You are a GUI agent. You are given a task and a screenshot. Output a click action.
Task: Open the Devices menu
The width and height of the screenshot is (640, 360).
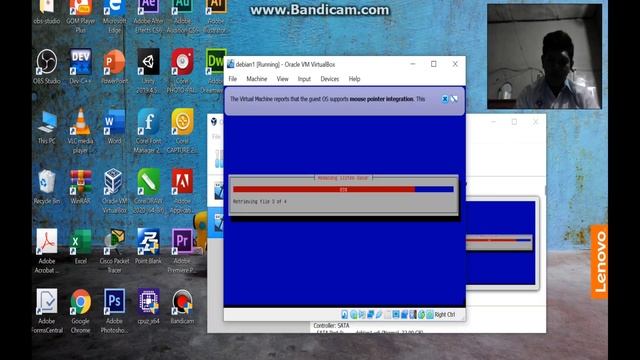click(x=330, y=79)
